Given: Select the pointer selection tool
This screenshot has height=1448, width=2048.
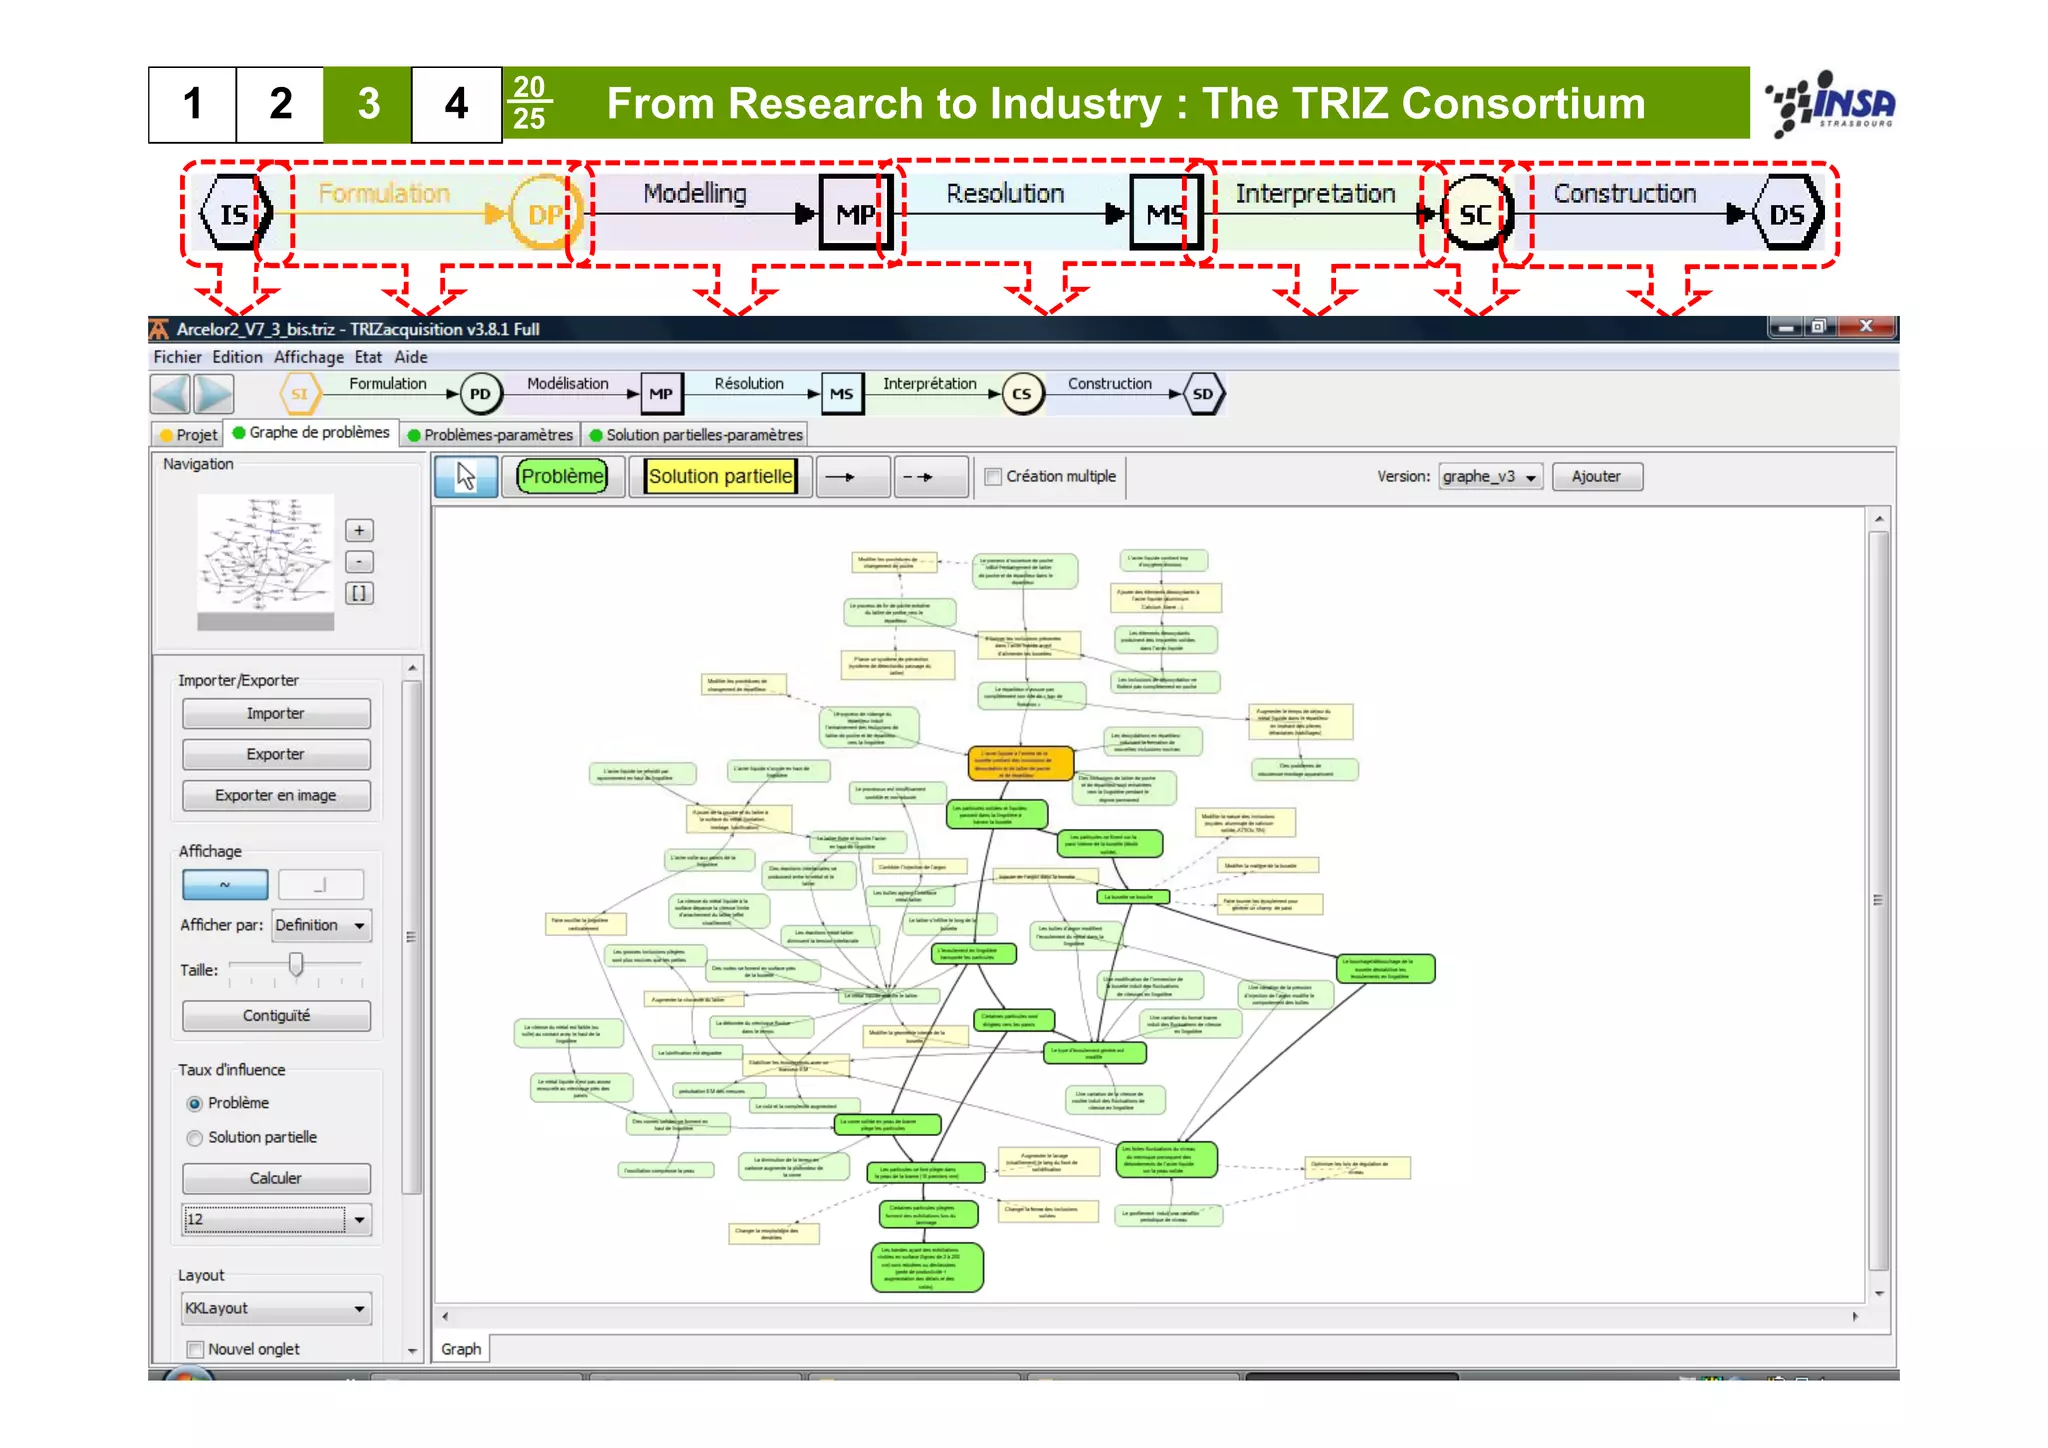Looking at the screenshot, I should click(466, 476).
